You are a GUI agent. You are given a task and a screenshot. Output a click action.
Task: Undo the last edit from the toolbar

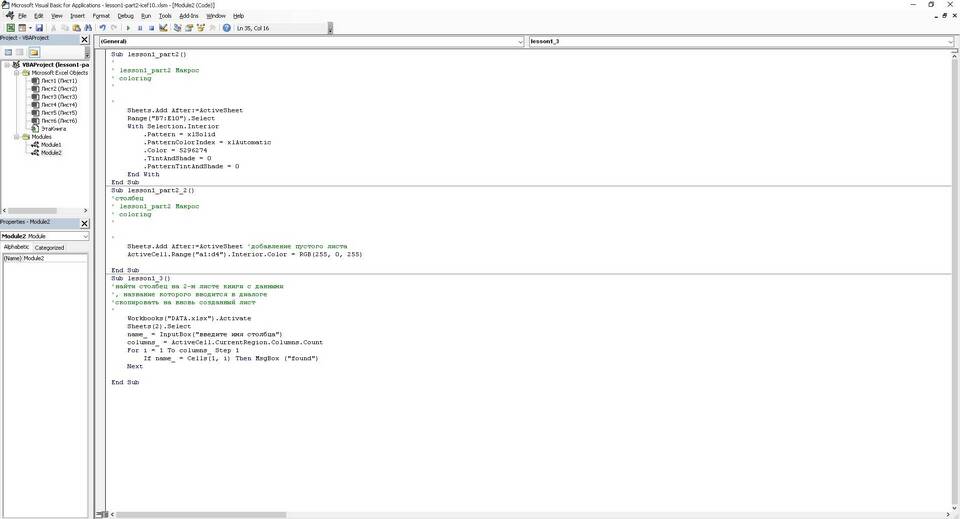(x=102, y=28)
